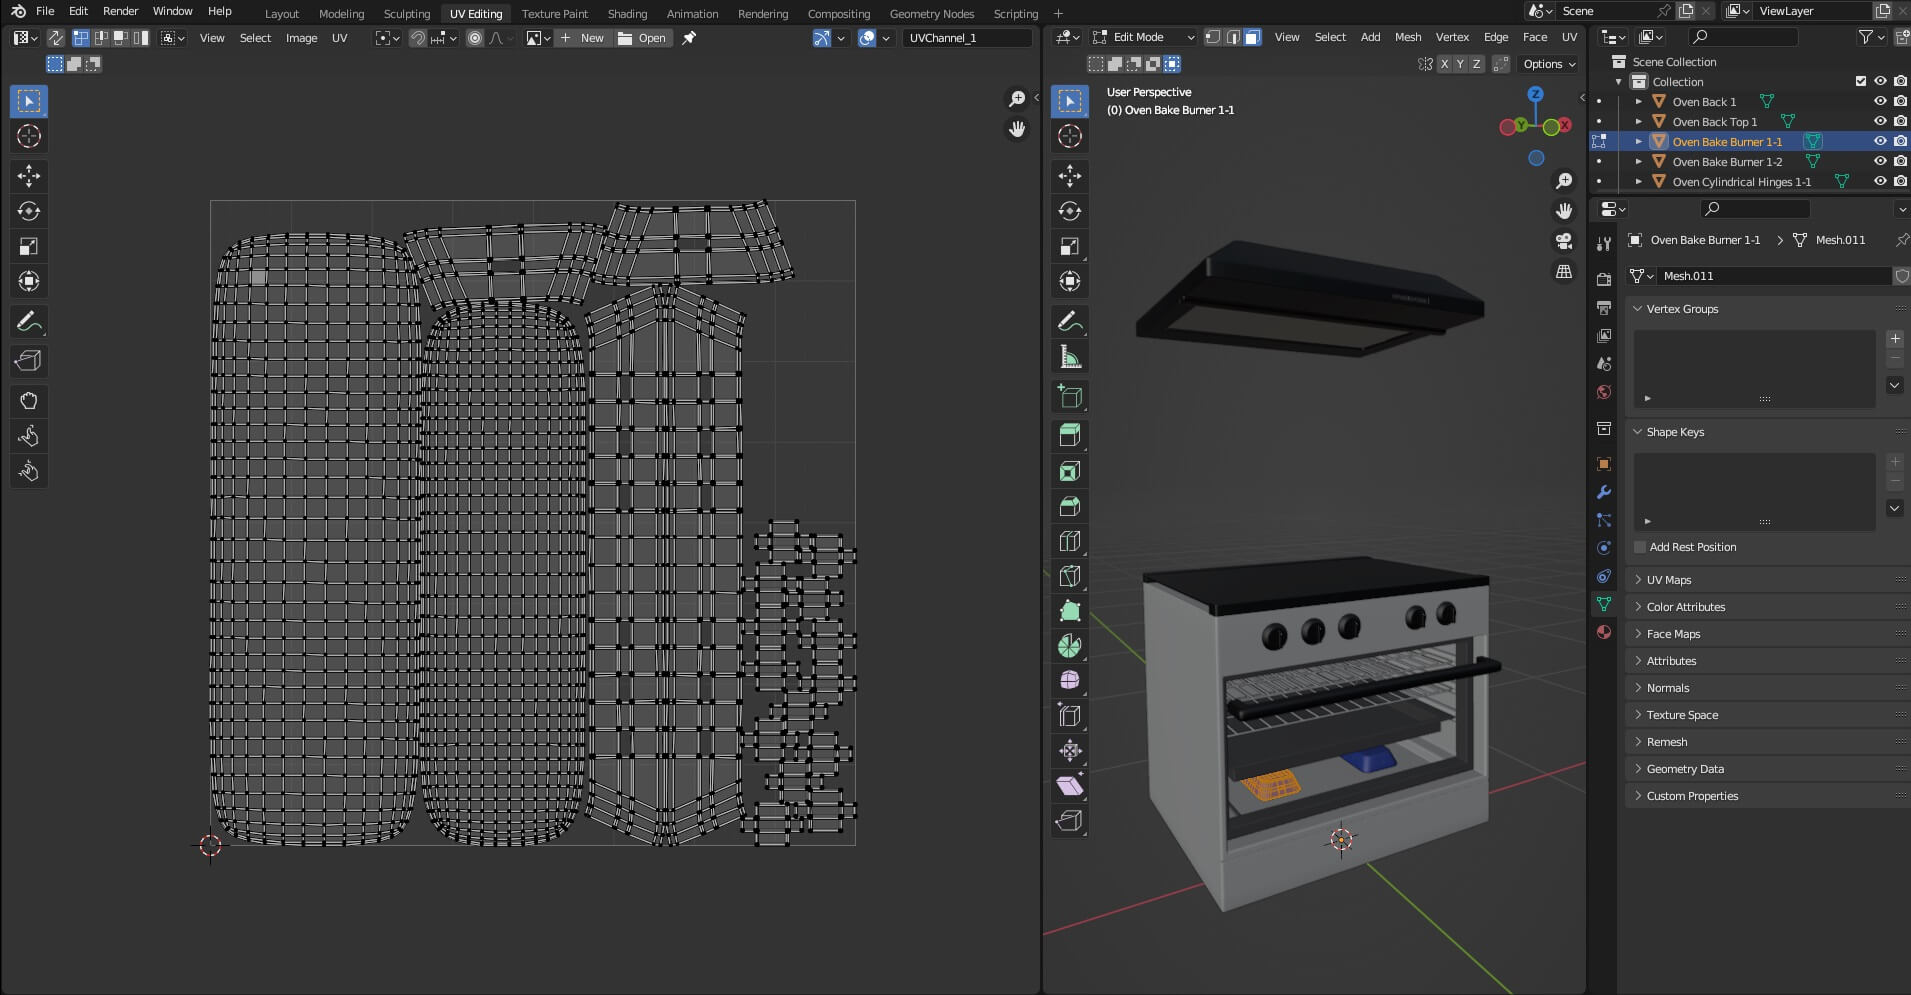Select the Poly Build tool

pyautogui.click(x=1070, y=611)
